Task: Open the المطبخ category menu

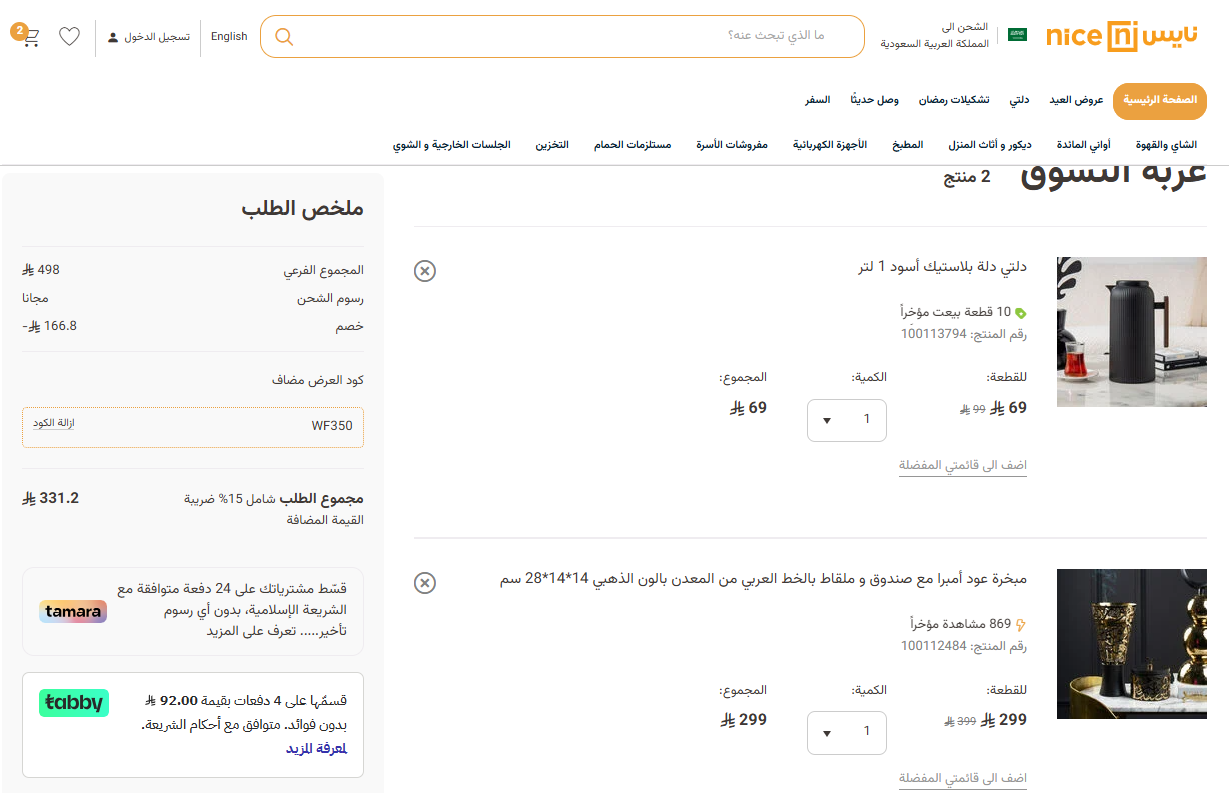Action: point(907,144)
